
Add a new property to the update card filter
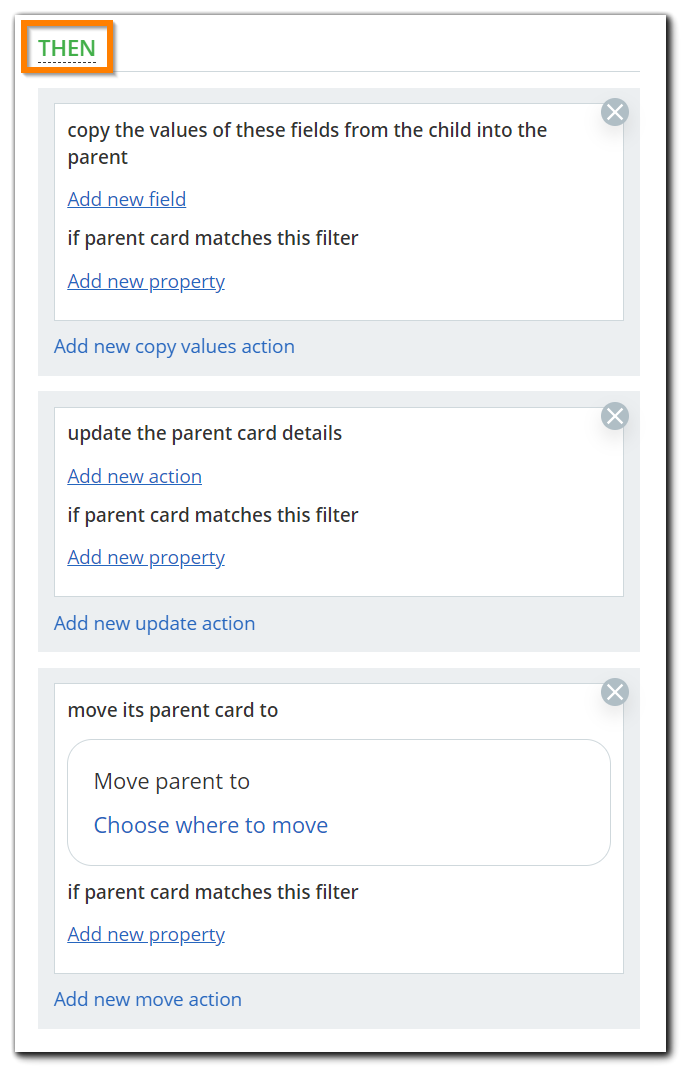[x=146, y=557]
